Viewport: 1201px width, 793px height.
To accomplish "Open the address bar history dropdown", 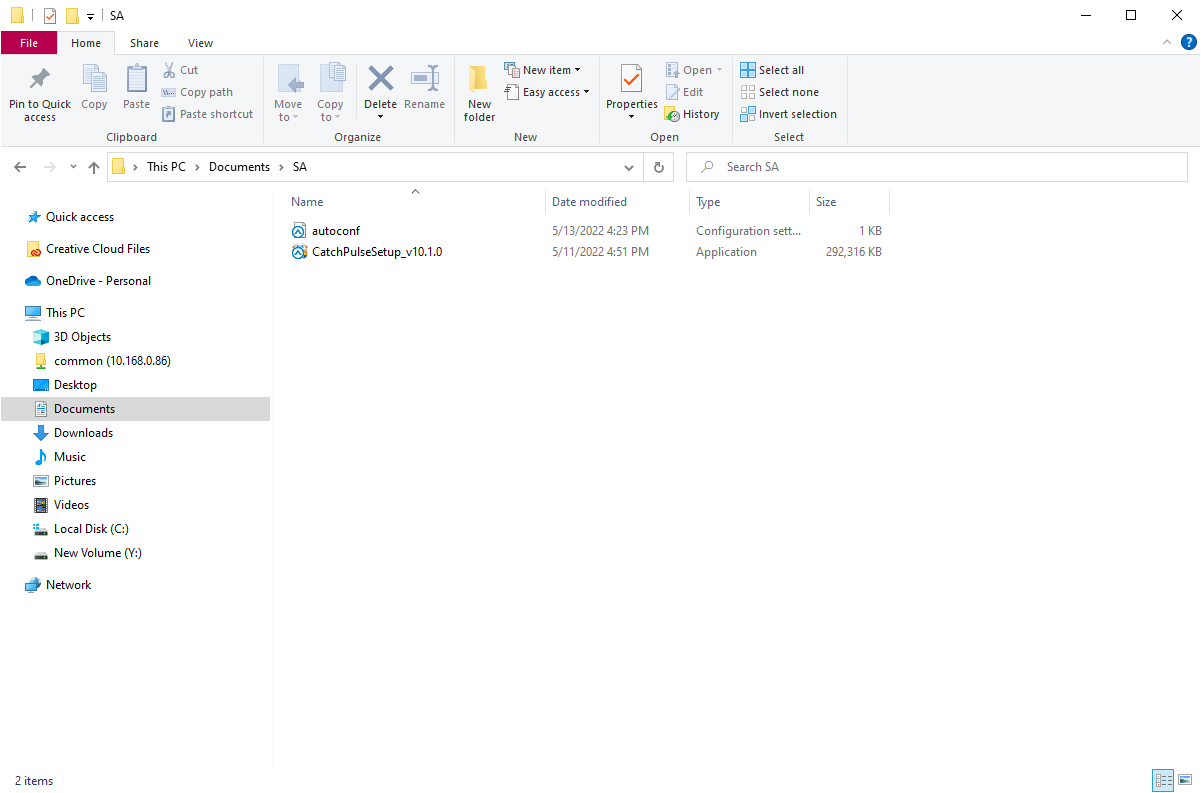I will point(629,167).
